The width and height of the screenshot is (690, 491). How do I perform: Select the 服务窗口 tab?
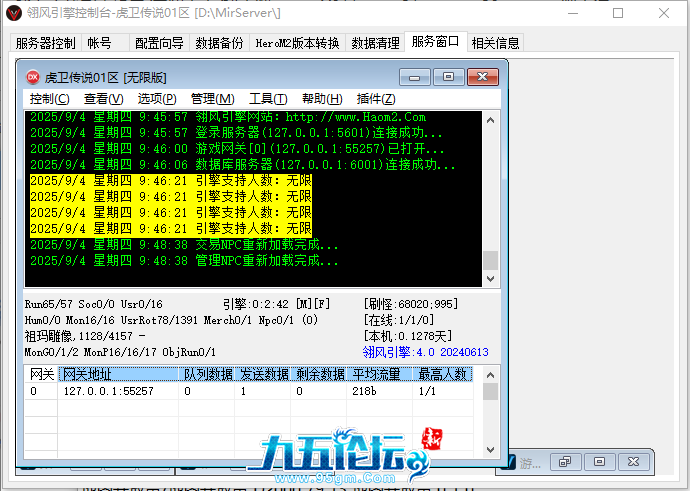pos(435,42)
